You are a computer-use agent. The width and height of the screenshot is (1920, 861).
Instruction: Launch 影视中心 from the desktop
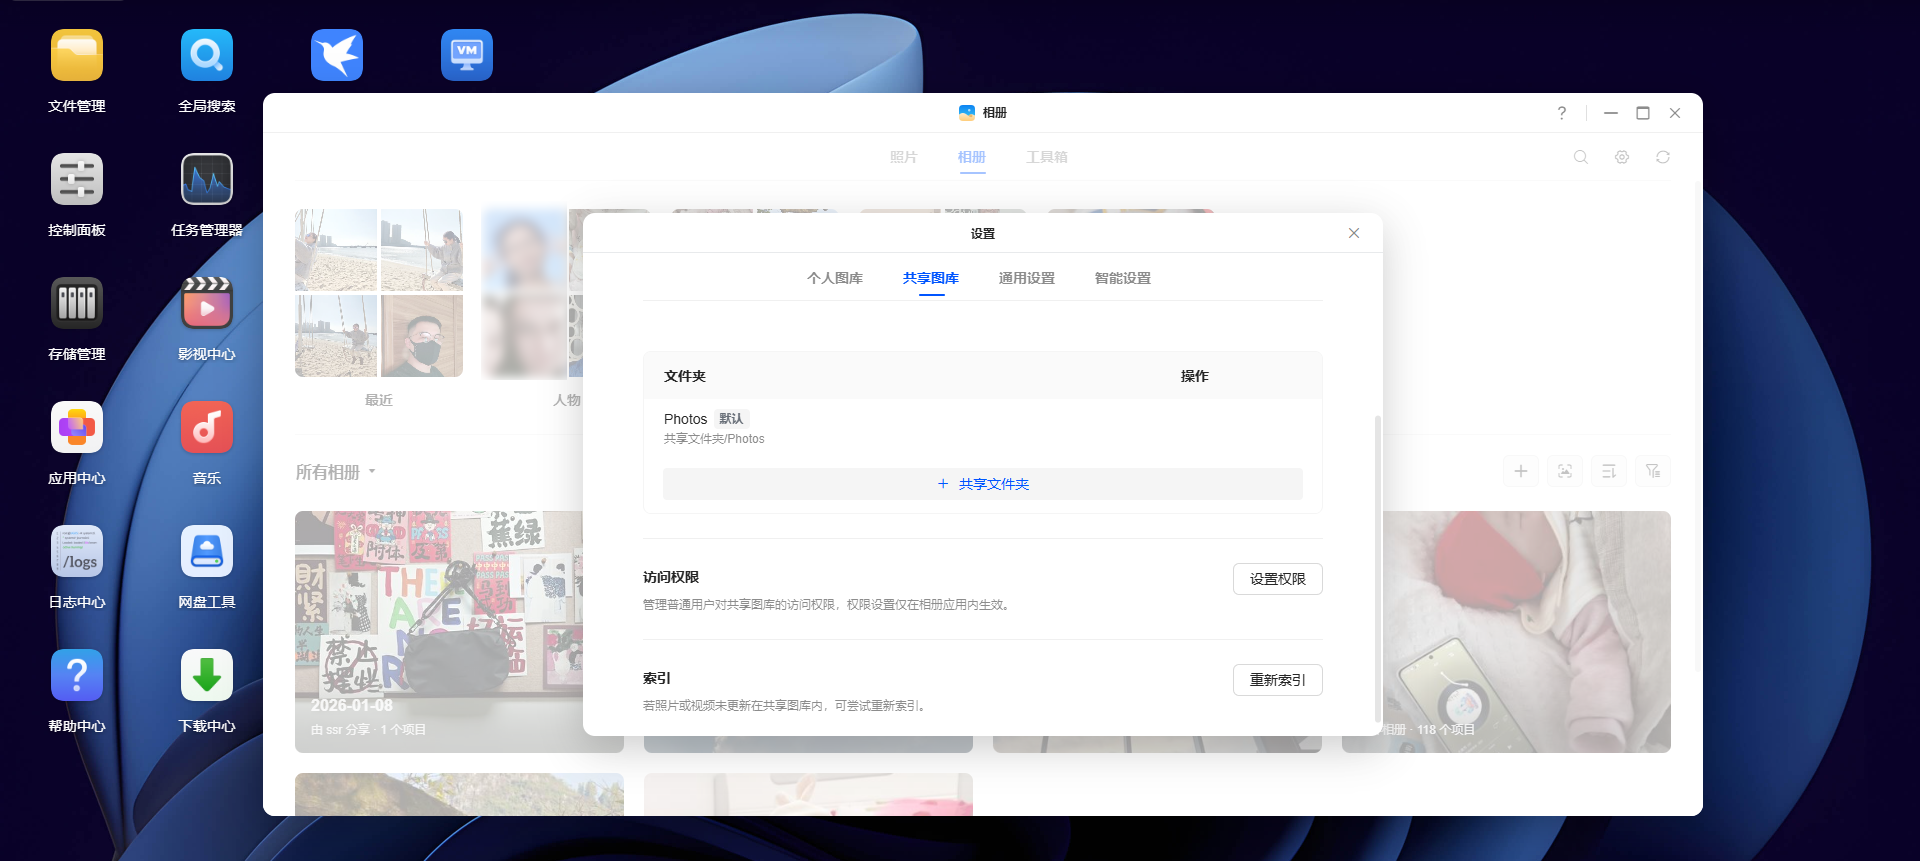pos(207,304)
